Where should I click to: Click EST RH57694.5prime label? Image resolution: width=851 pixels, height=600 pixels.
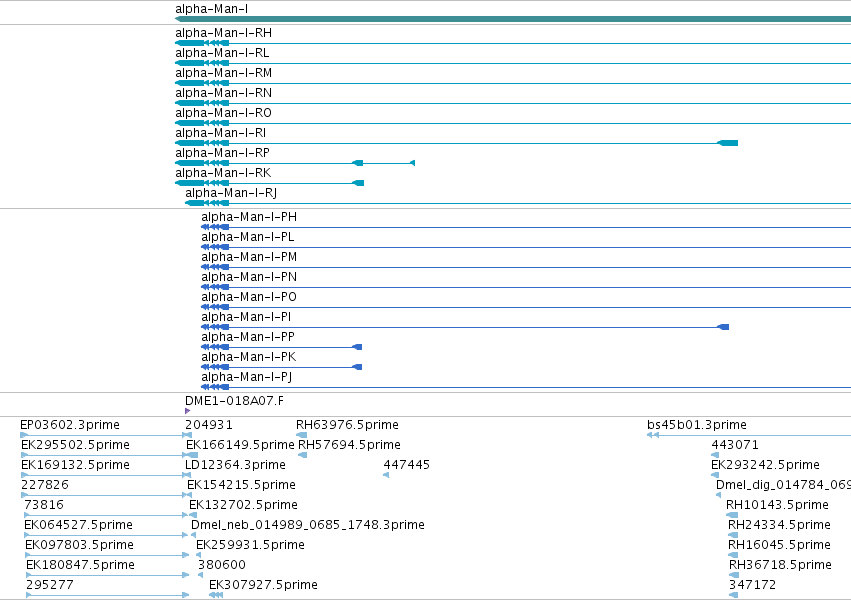350,445
